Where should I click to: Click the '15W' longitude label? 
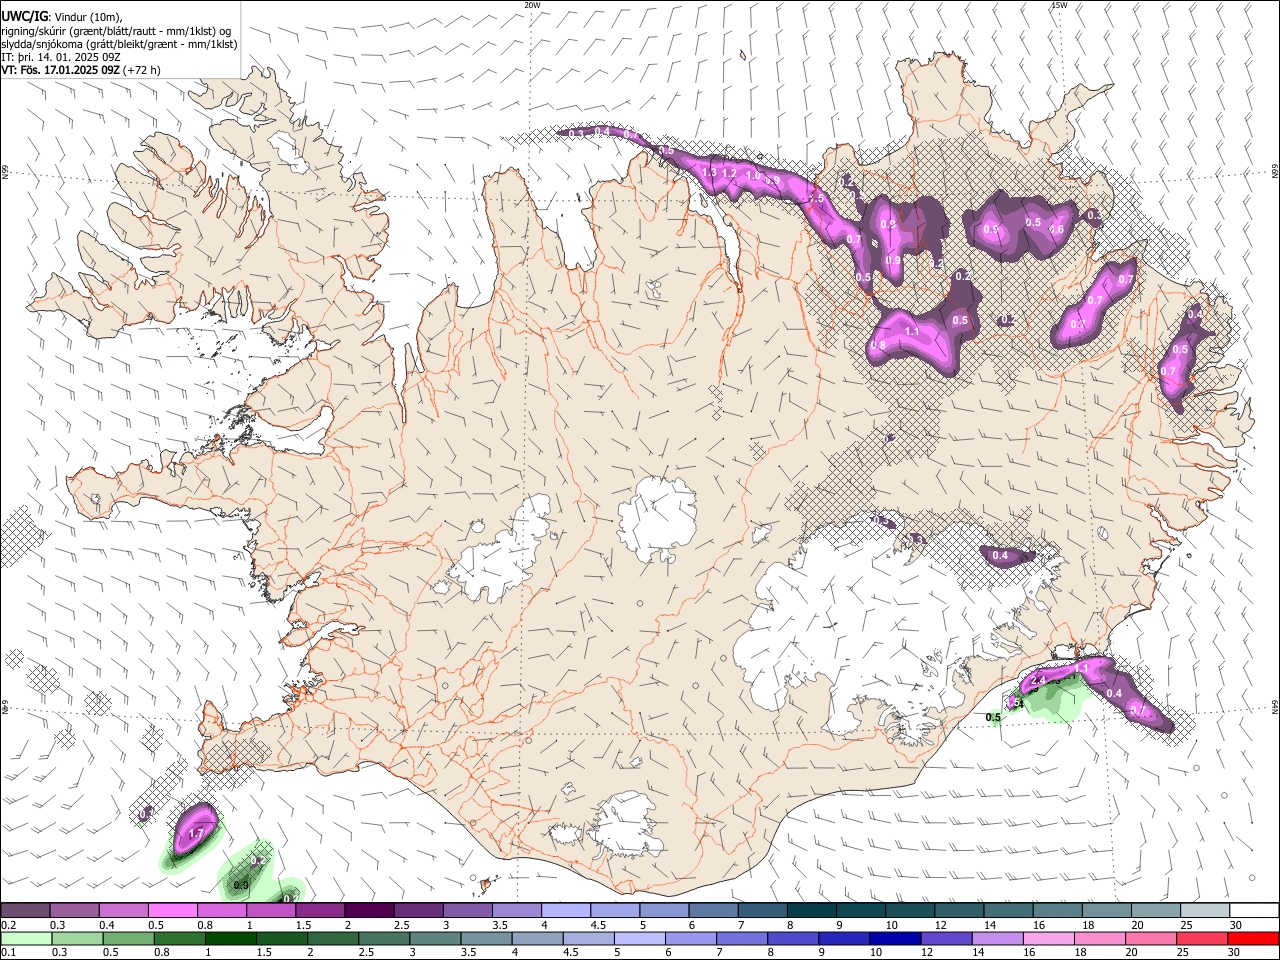(x=1060, y=5)
